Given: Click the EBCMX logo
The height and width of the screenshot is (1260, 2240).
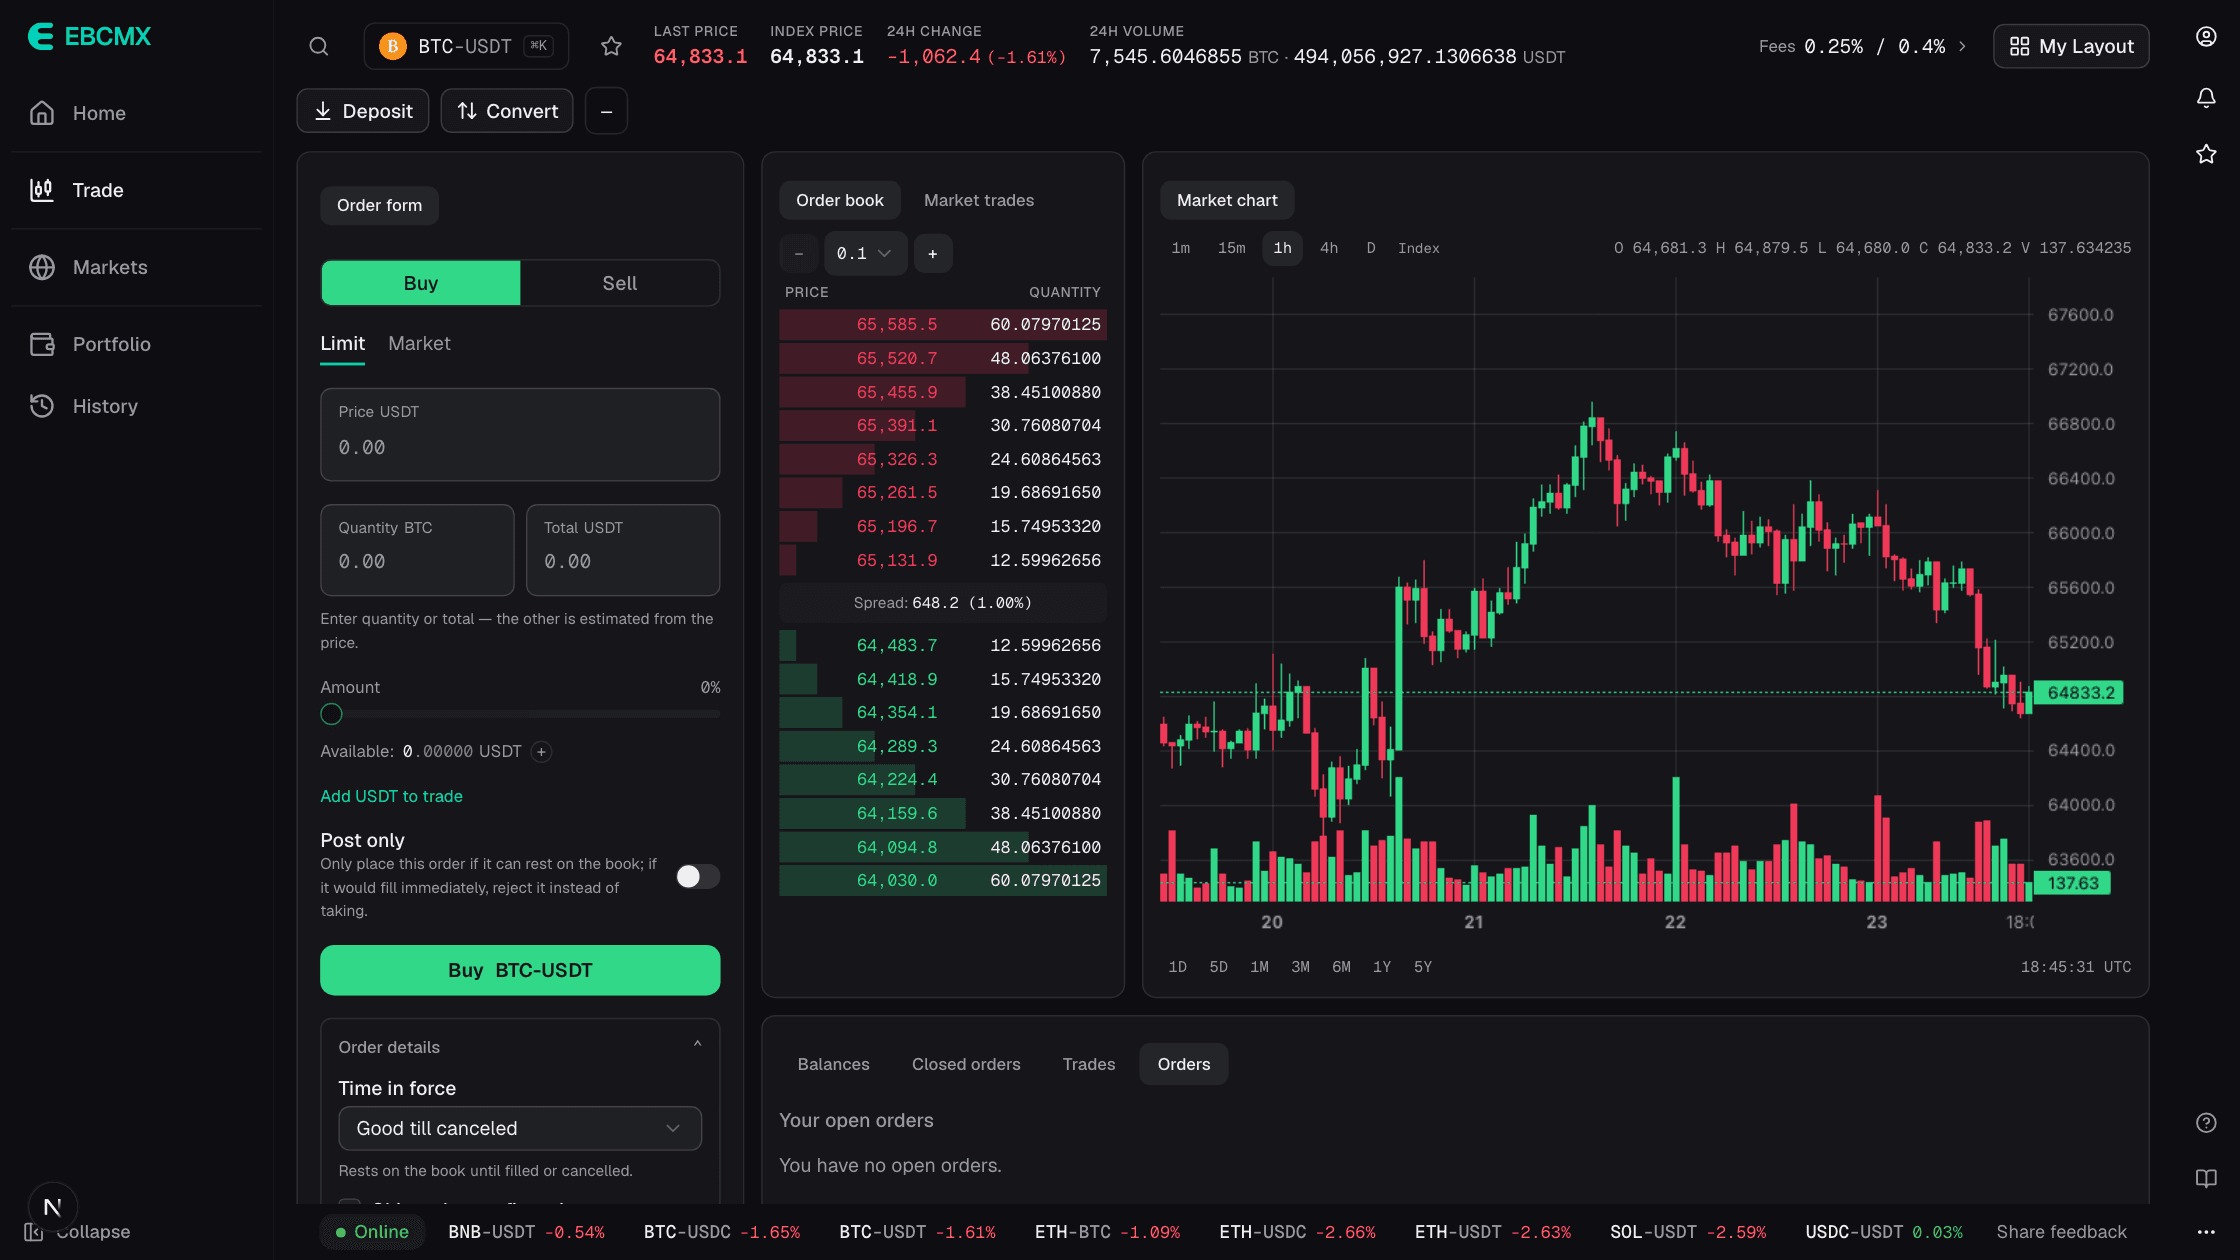Looking at the screenshot, I should [89, 37].
